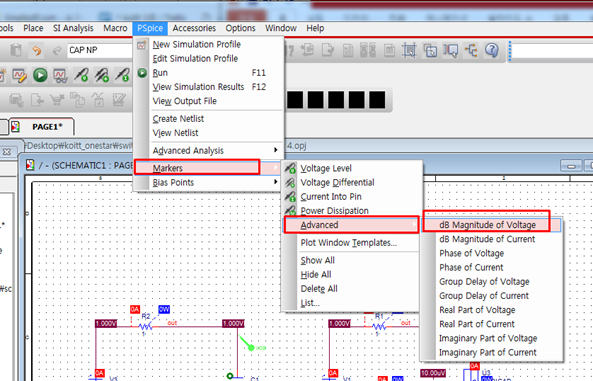The image size is (593, 381).
Task: Click the Edit Simulation Profile toolbar icon
Action: 19,75
